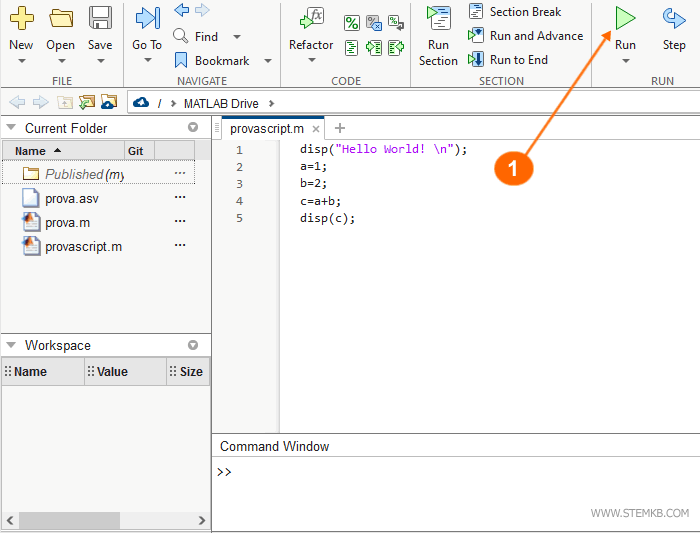Click the Save floppy disk icon

[x=100, y=18]
